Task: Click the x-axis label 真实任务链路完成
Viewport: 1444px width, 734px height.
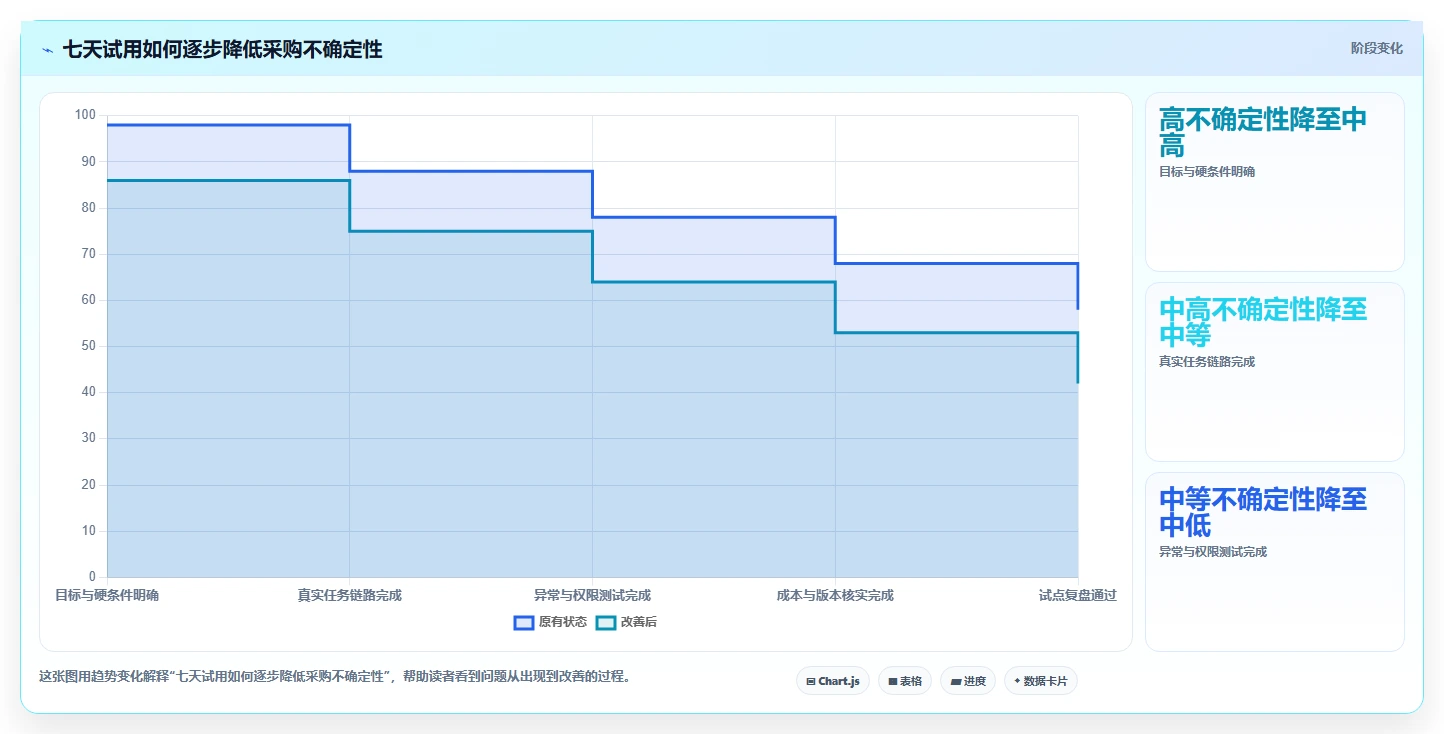Action: (349, 595)
